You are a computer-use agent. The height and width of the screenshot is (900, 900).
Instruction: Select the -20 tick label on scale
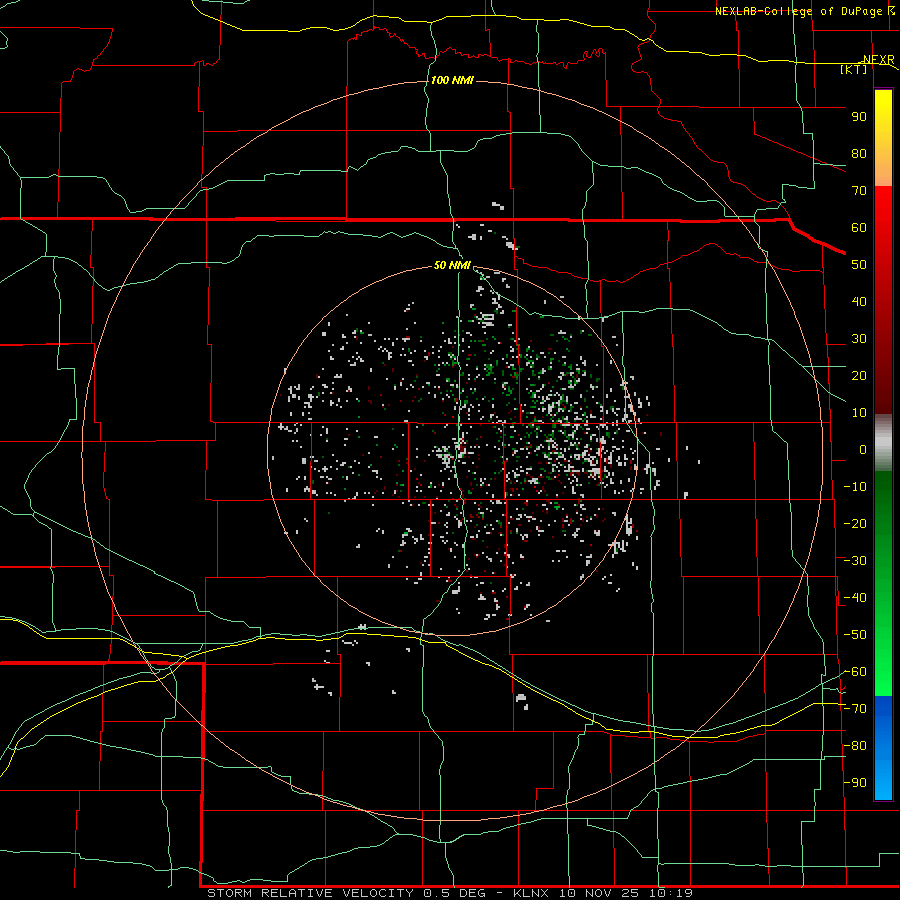pyautogui.click(x=855, y=523)
